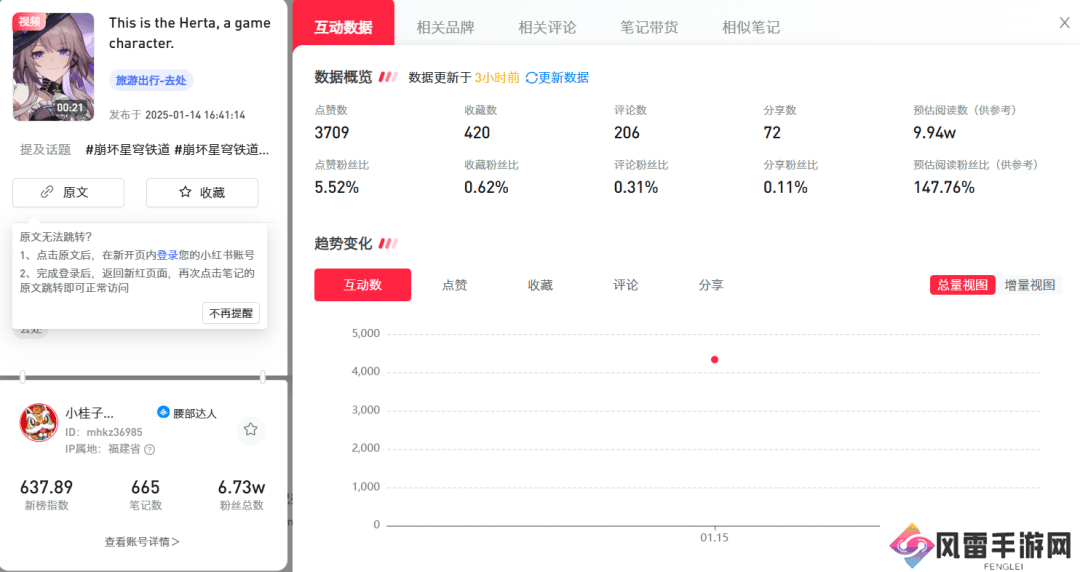The width and height of the screenshot is (1080, 572).
Task: Click the 评论数 value 206
Action: click(627, 132)
